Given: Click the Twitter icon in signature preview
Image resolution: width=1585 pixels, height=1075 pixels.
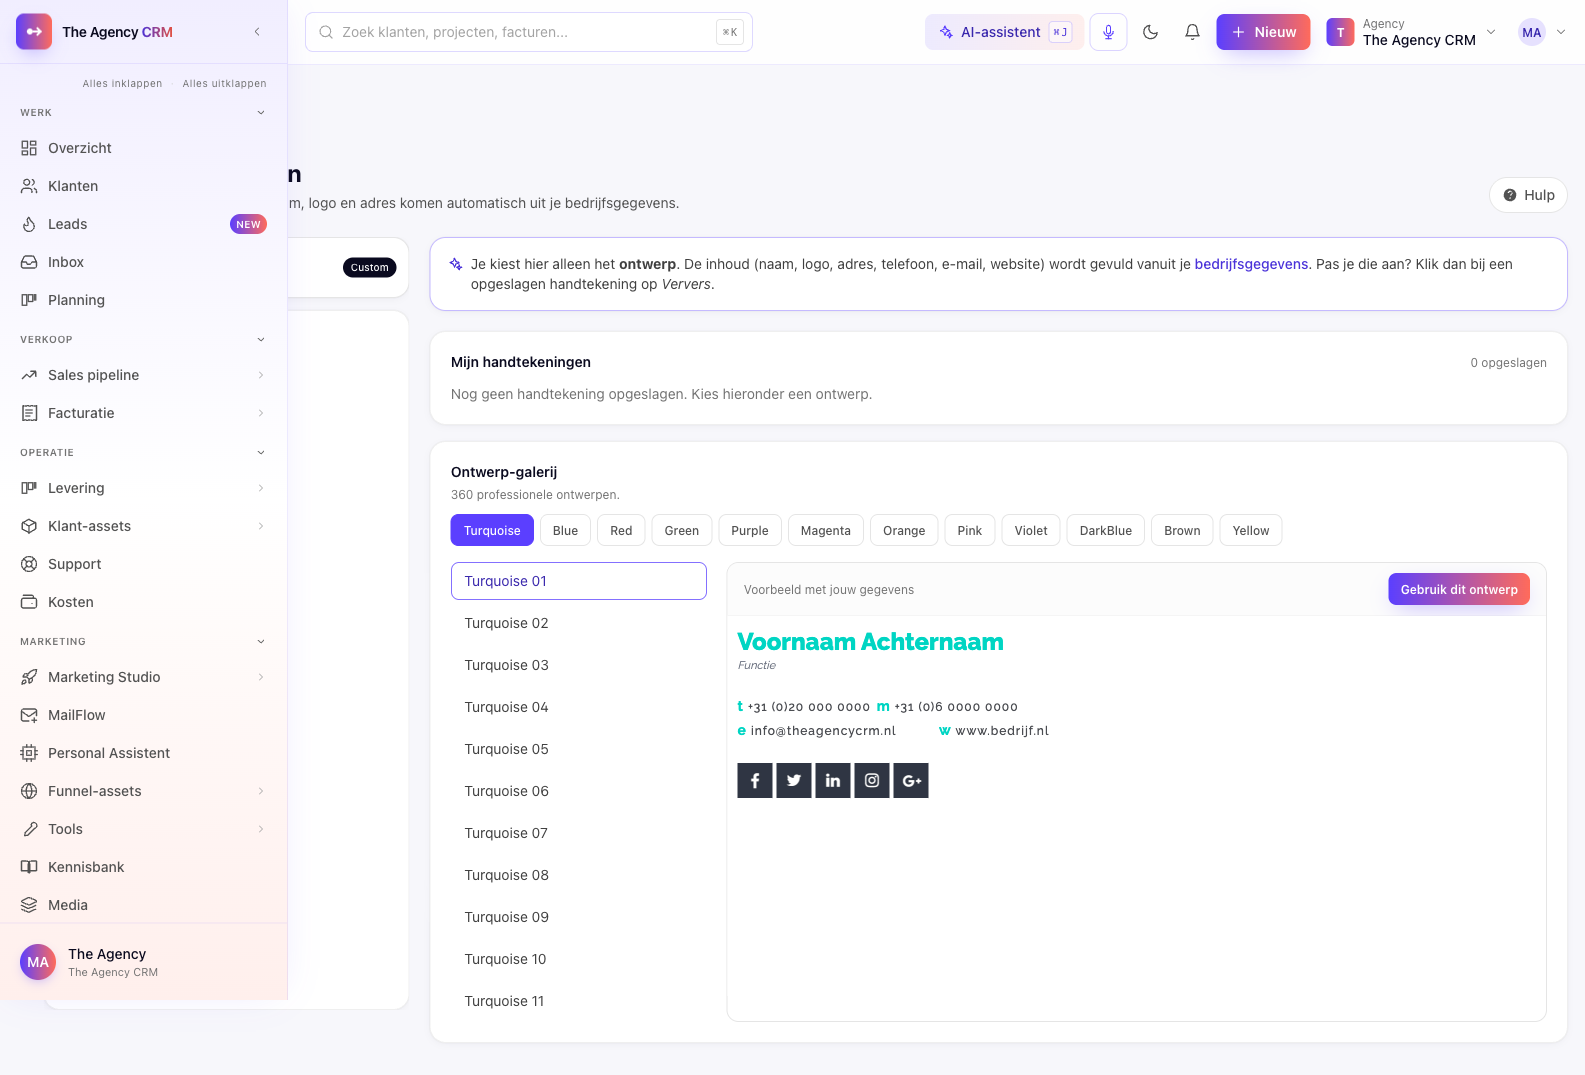Looking at the screenshot, I should [794, 780].
